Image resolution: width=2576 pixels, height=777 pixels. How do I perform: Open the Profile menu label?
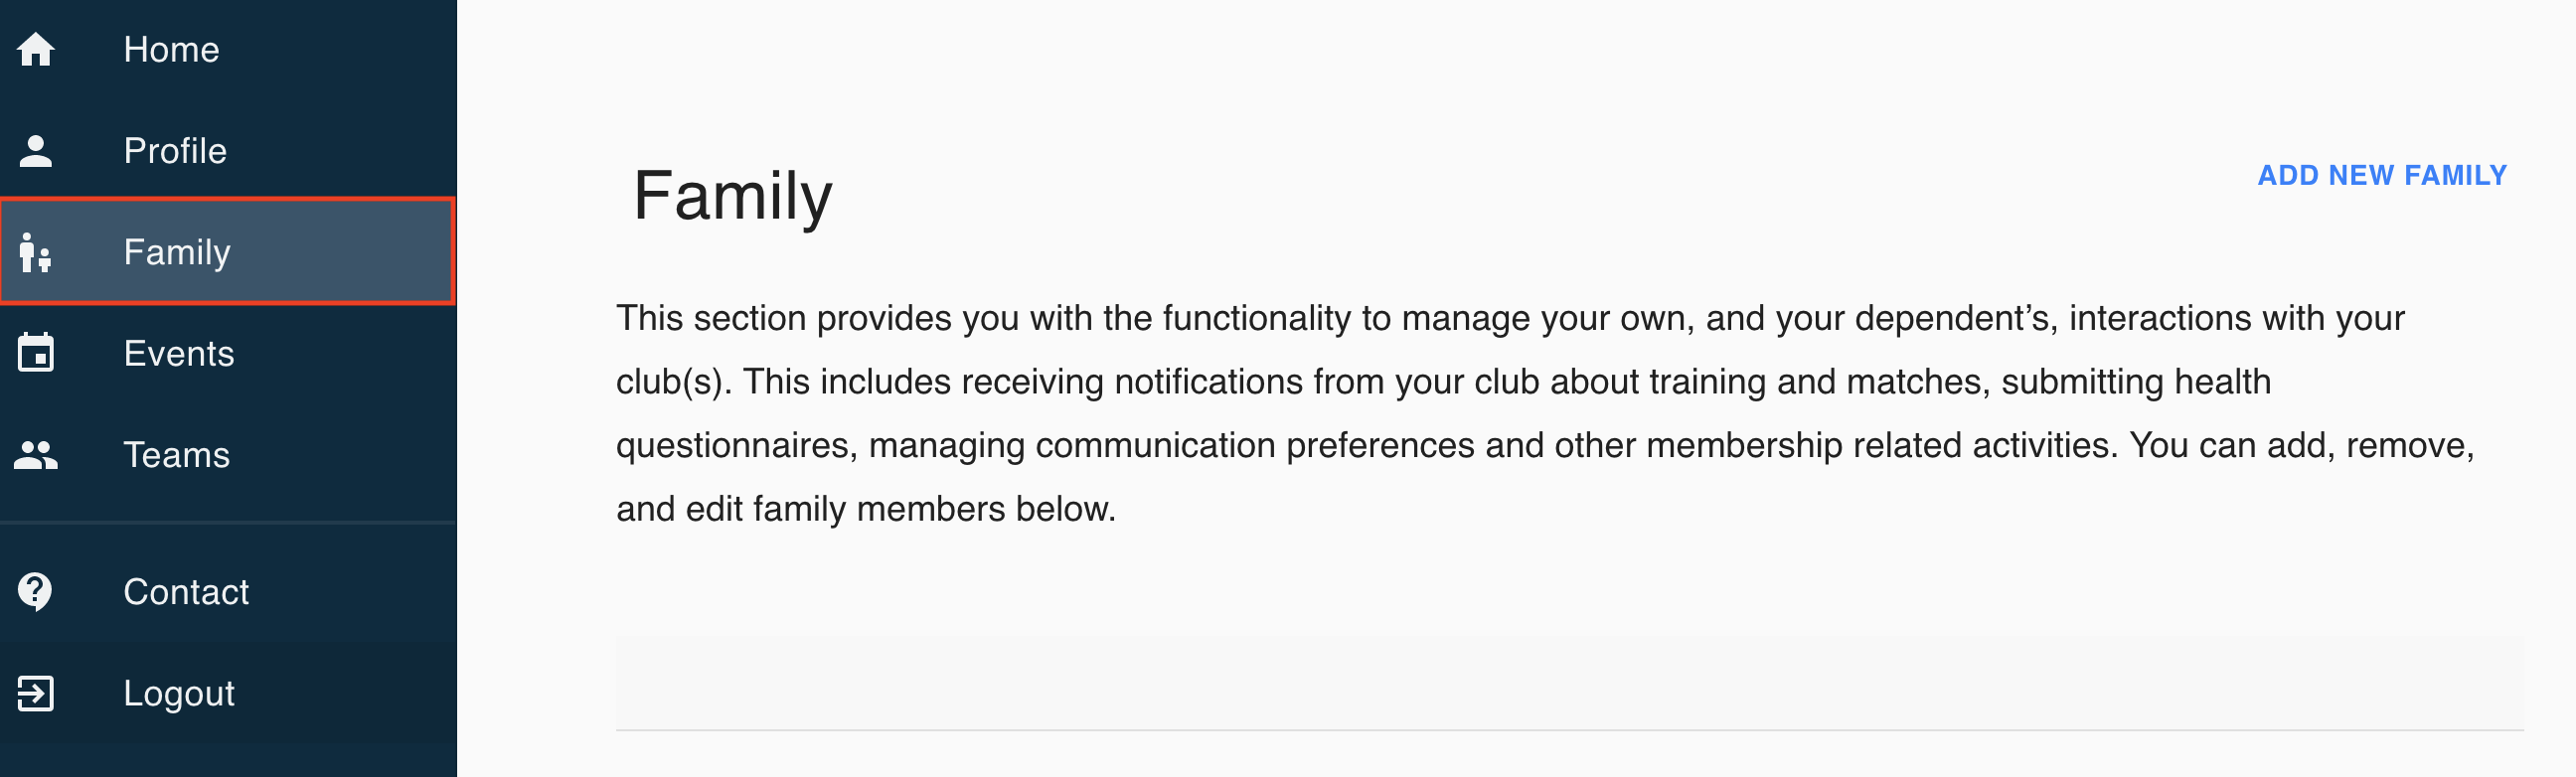coord(175,151)
